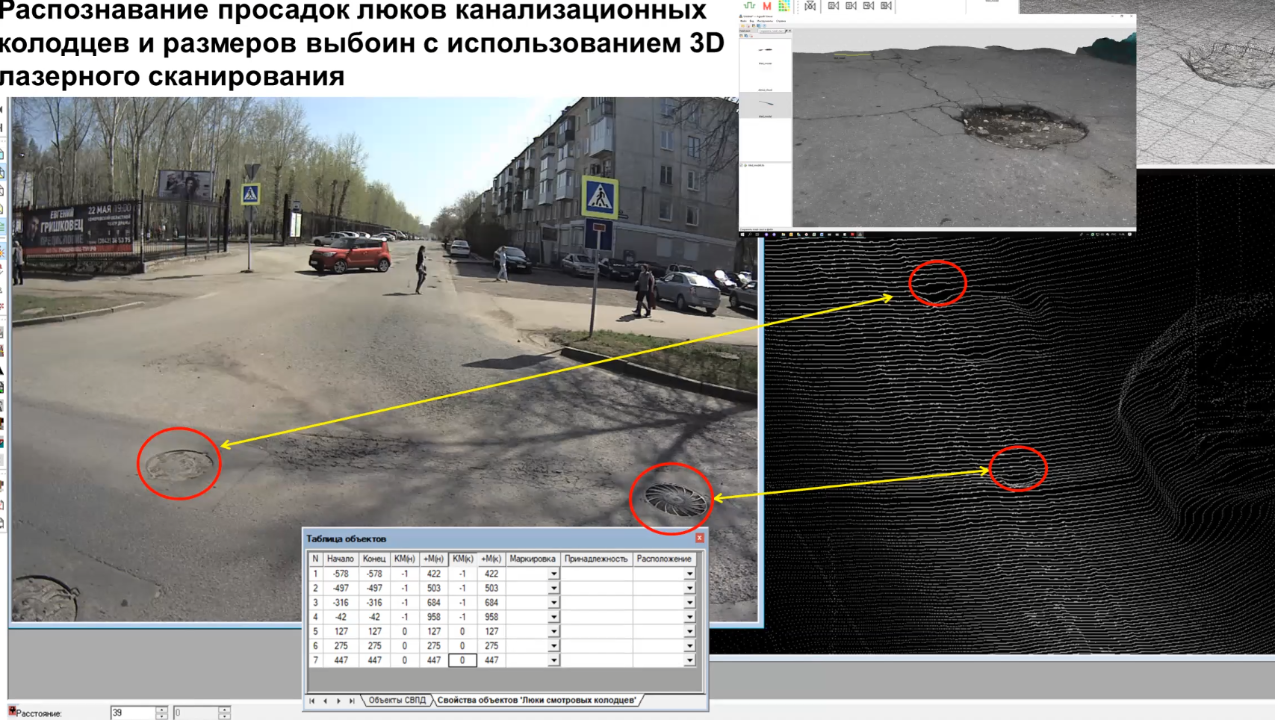Go to last record in object table

(x=352, y=701)
